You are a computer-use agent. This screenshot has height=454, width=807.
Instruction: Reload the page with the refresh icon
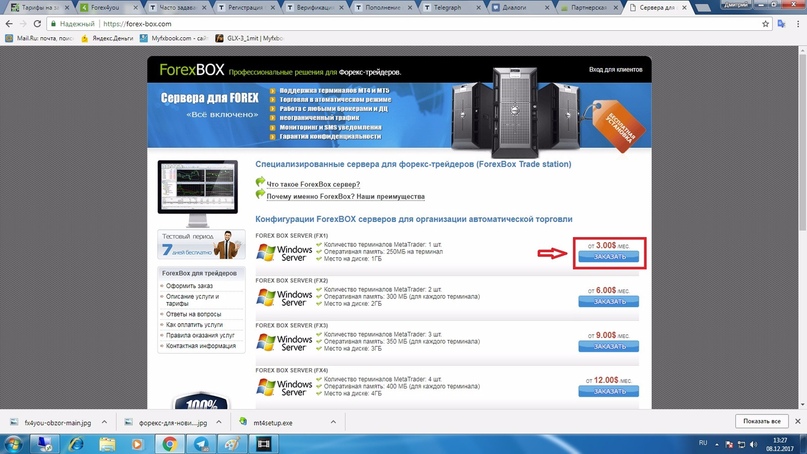(x=37, y=24)
